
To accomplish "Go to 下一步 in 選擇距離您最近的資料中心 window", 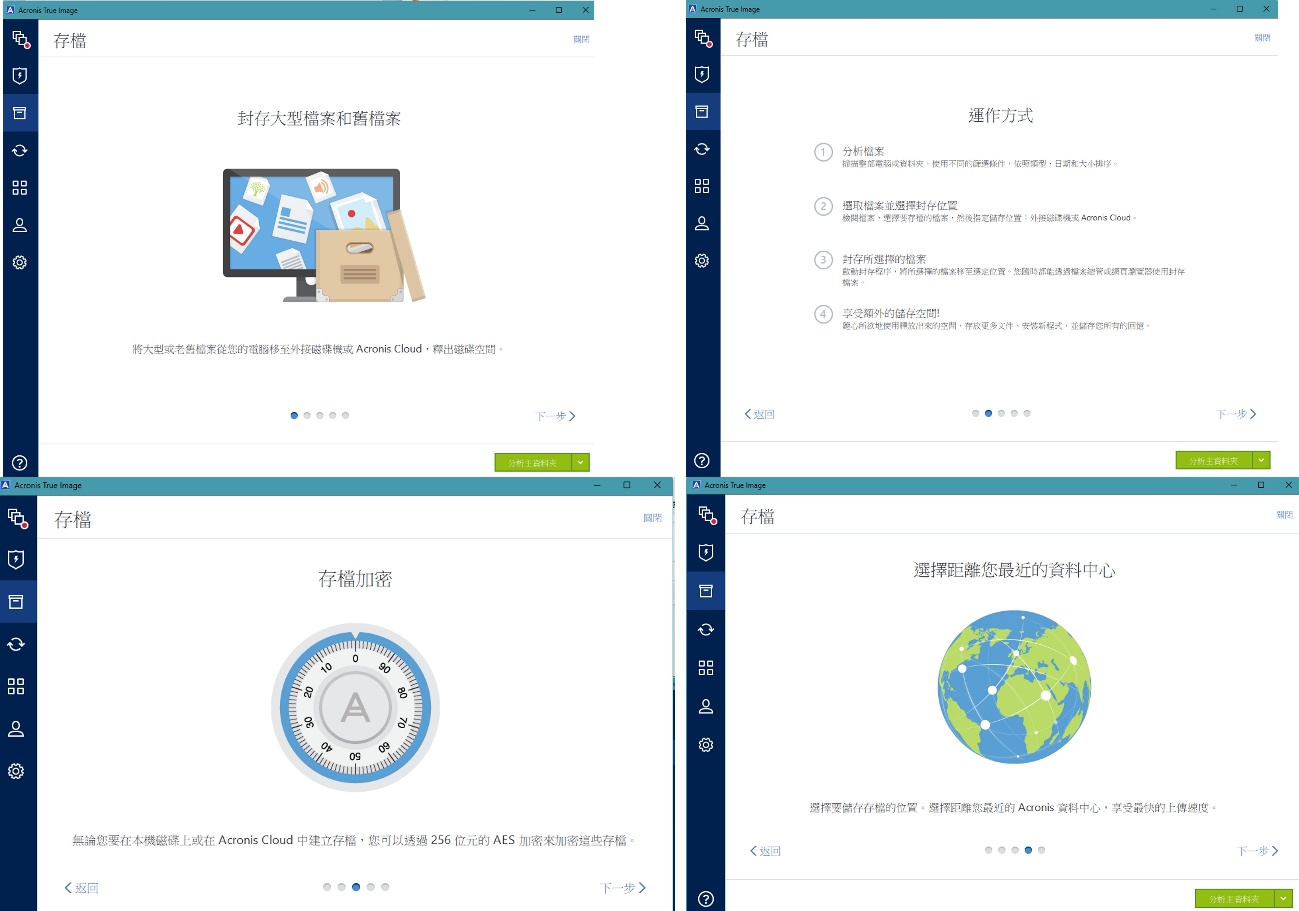I will (1258, 851).
